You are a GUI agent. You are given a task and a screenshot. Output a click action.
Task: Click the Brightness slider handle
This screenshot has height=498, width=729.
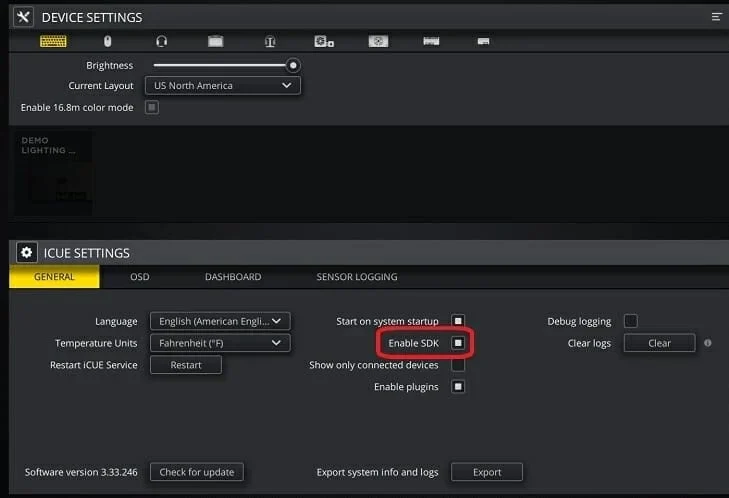pos(293,66)
